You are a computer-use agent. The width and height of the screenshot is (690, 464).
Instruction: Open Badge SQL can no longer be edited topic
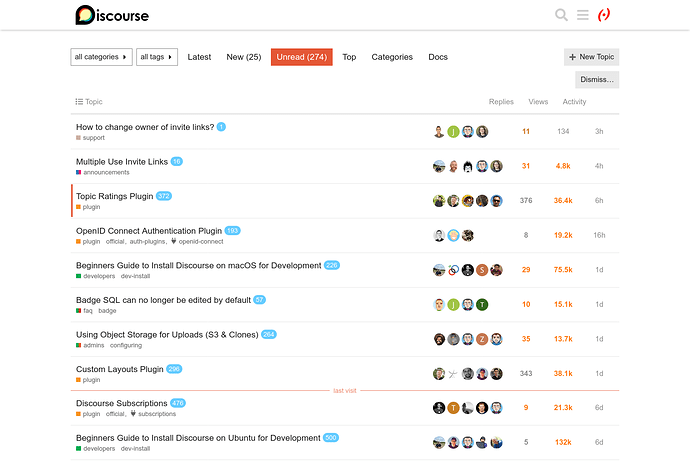163,300
